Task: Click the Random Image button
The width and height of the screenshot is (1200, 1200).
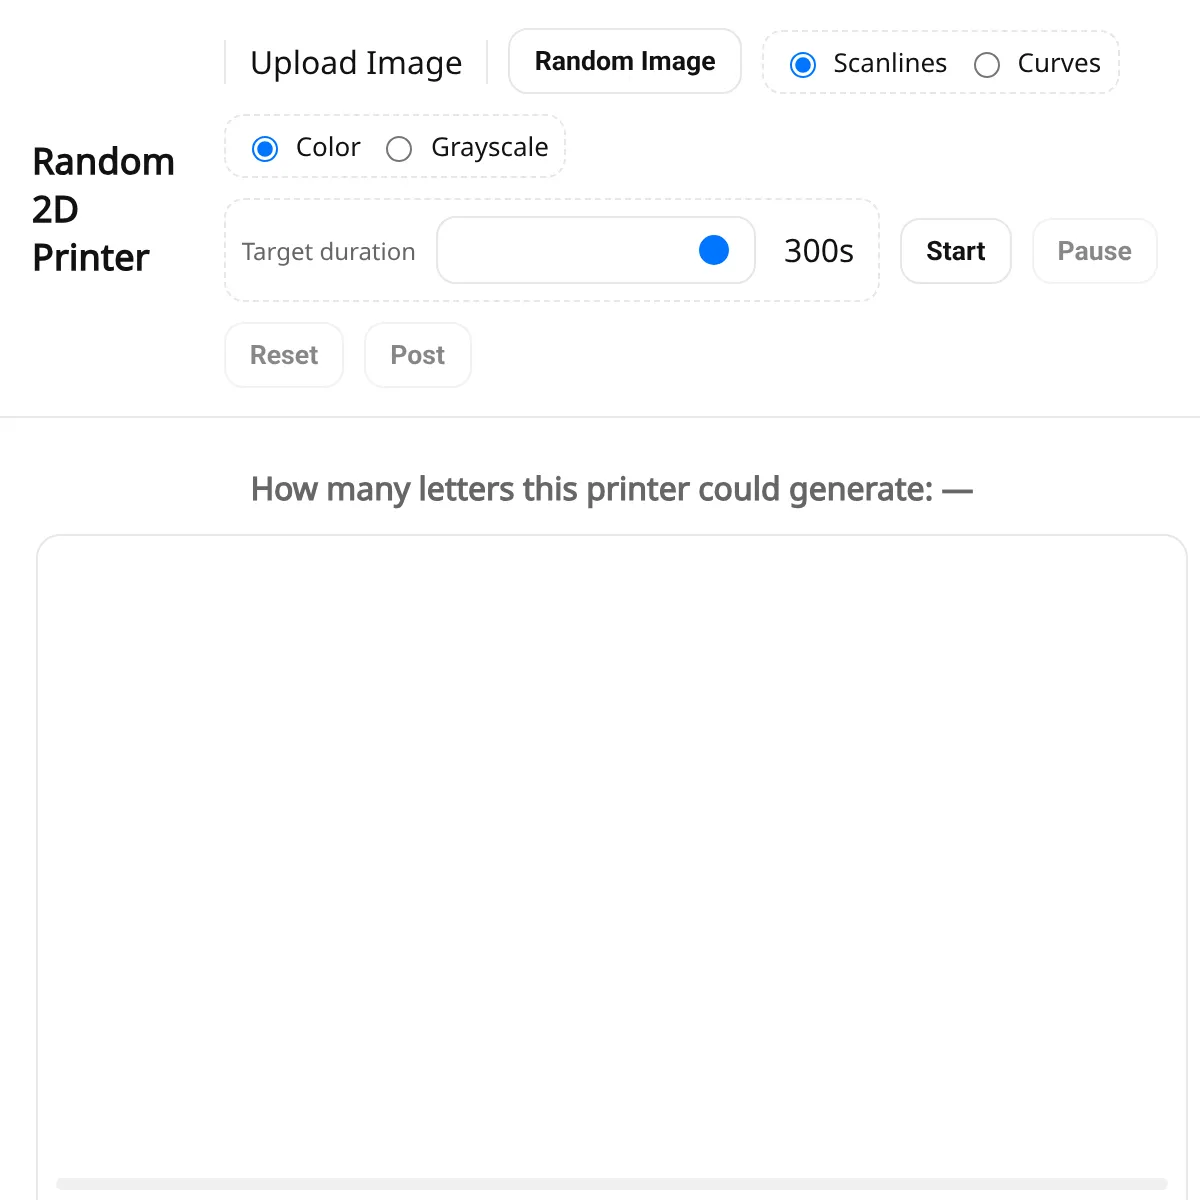Action: coord(625,61)
